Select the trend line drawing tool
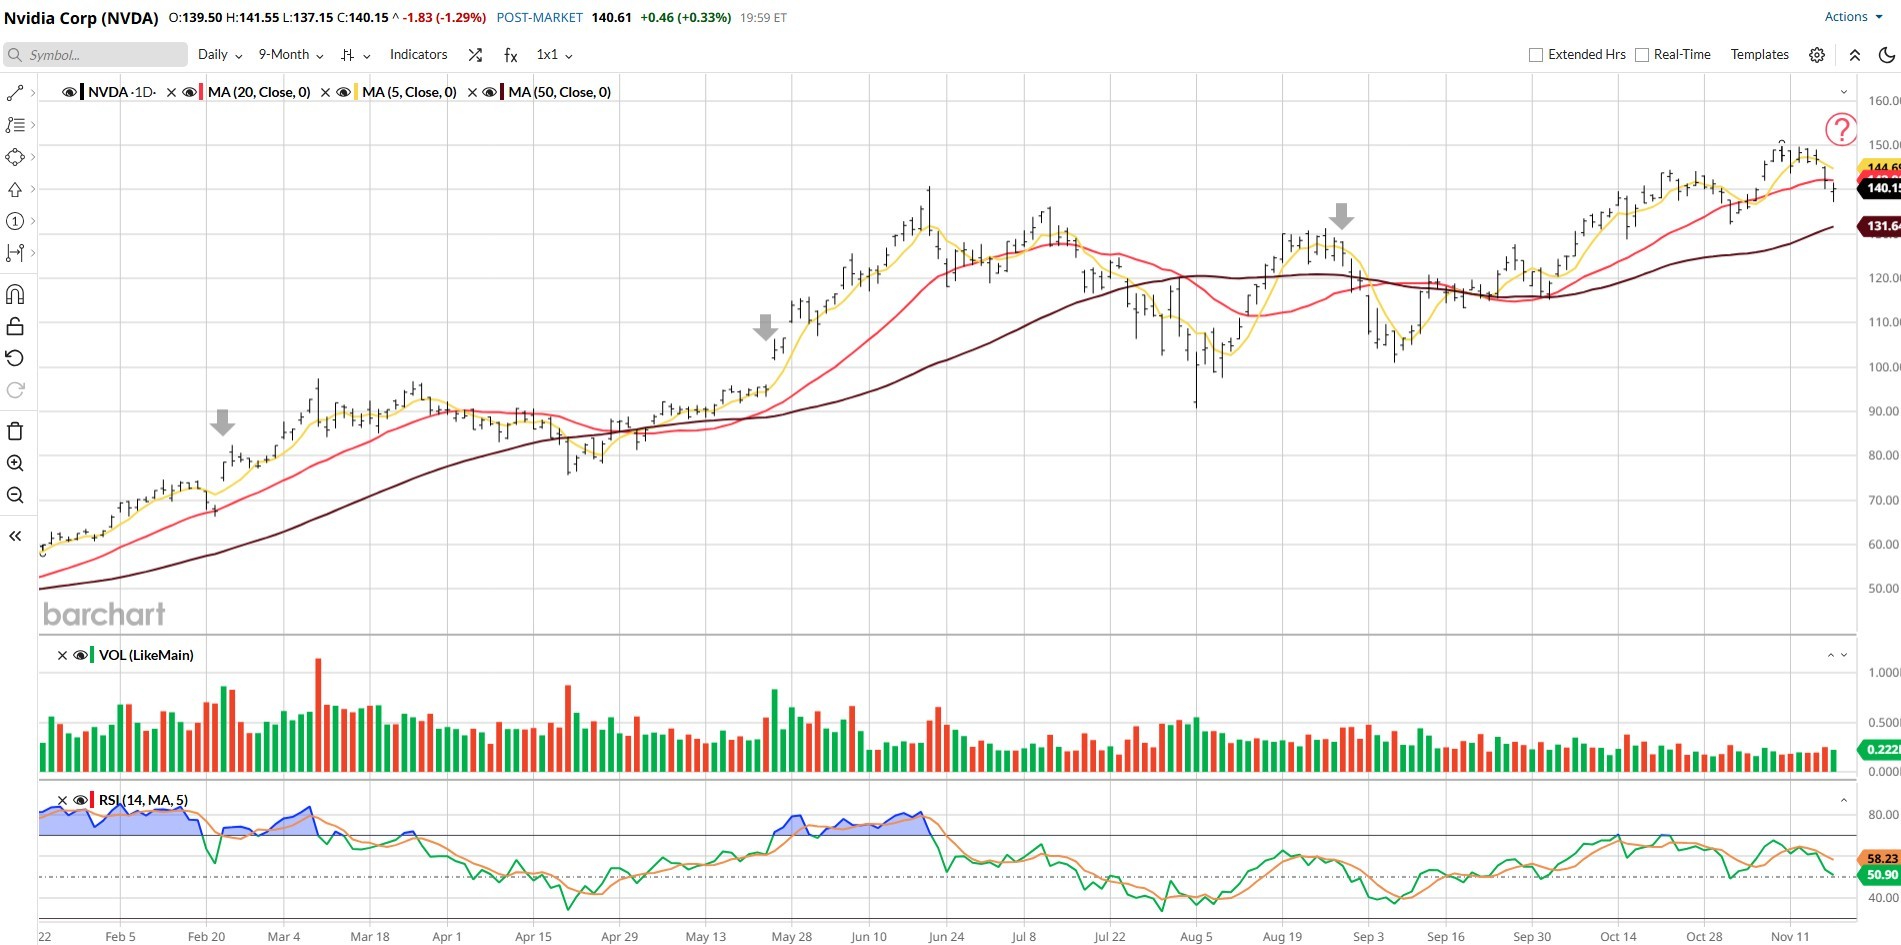This screenshot has height=945, width=1901. click(15, 93)
